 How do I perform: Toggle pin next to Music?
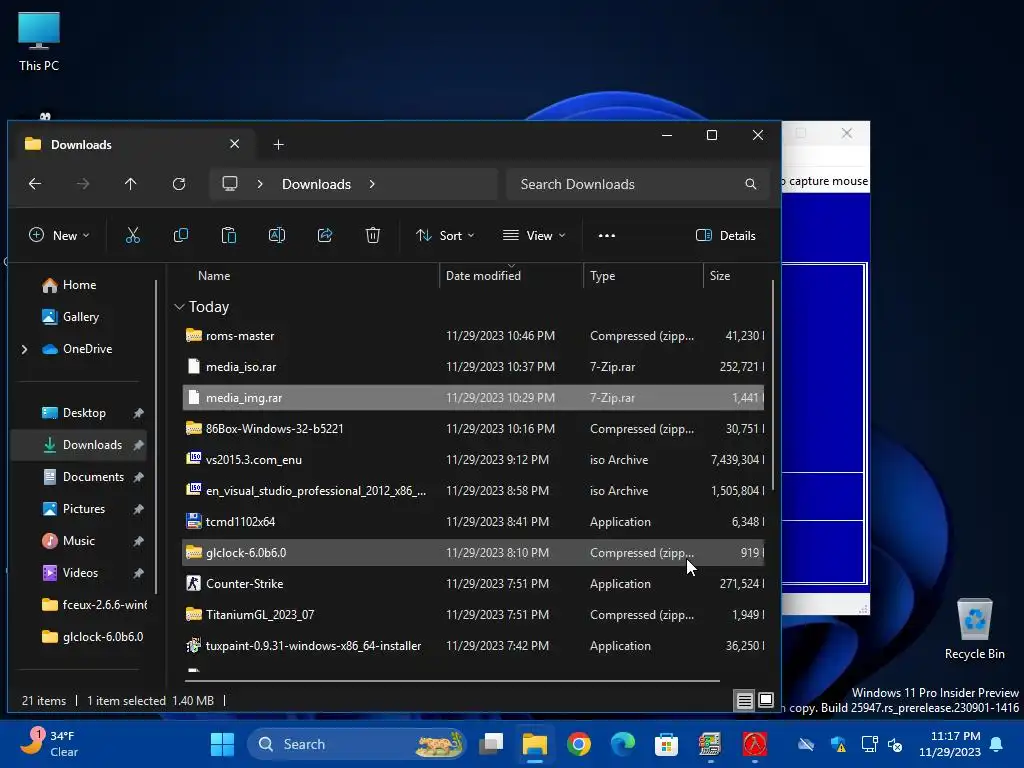(x=138, y=541)
